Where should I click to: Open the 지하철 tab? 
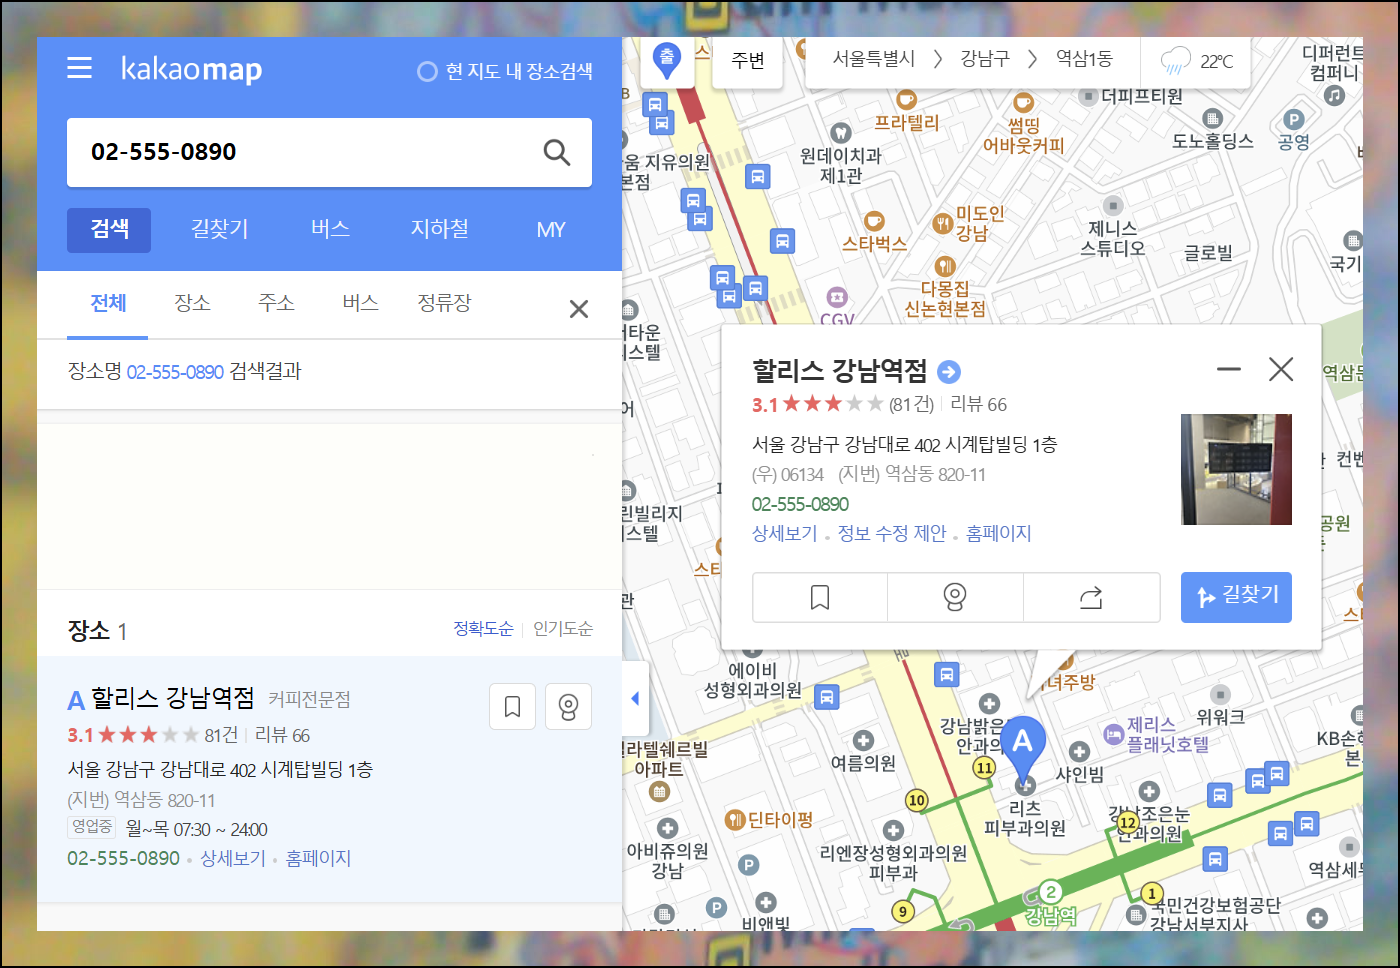pos(440,229)
